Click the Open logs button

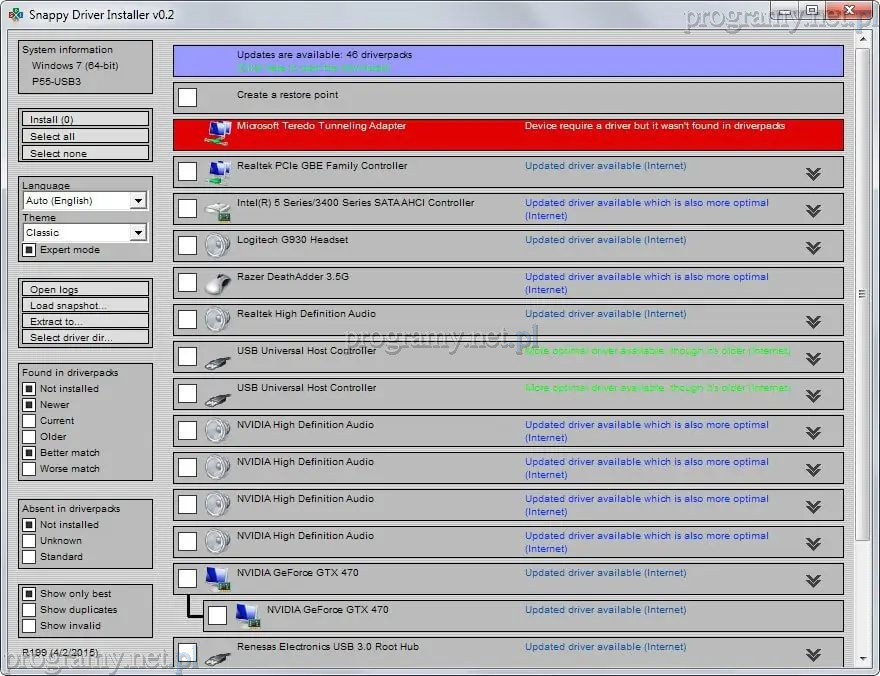point(85,290)
